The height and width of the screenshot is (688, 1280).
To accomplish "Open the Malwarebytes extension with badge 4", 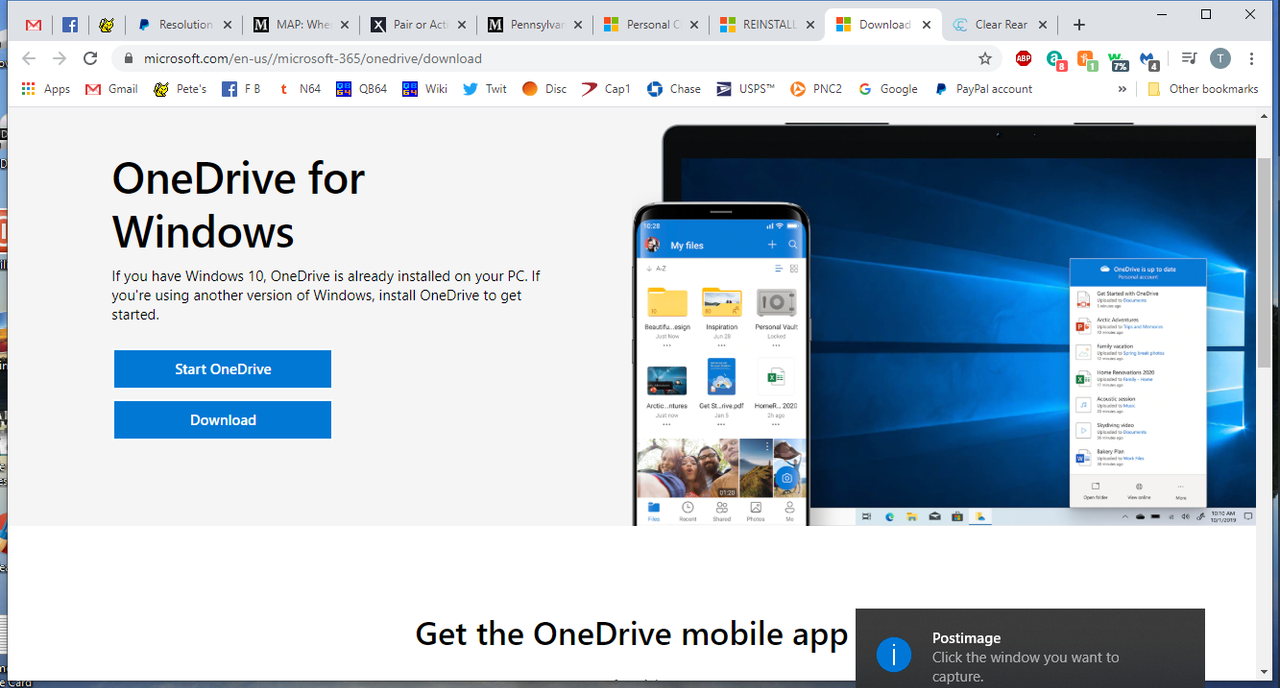I will [x=1150, y=60].
